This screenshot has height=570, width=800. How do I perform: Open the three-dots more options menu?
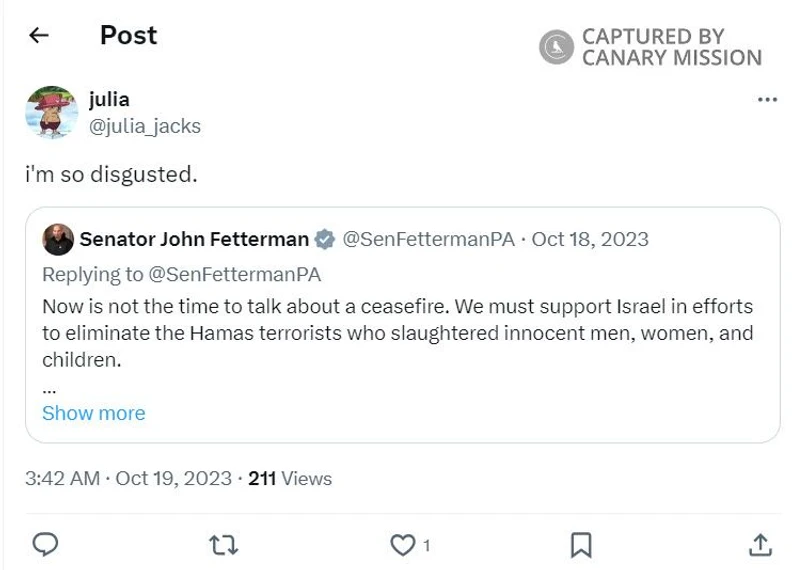tap(767, 100)
